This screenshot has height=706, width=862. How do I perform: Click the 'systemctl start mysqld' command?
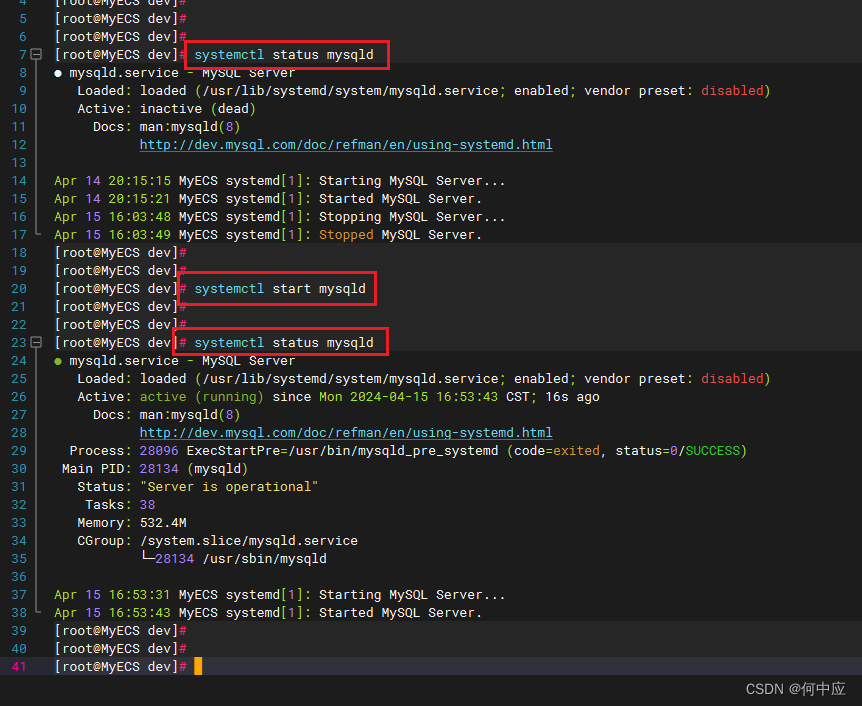[280, 289]
